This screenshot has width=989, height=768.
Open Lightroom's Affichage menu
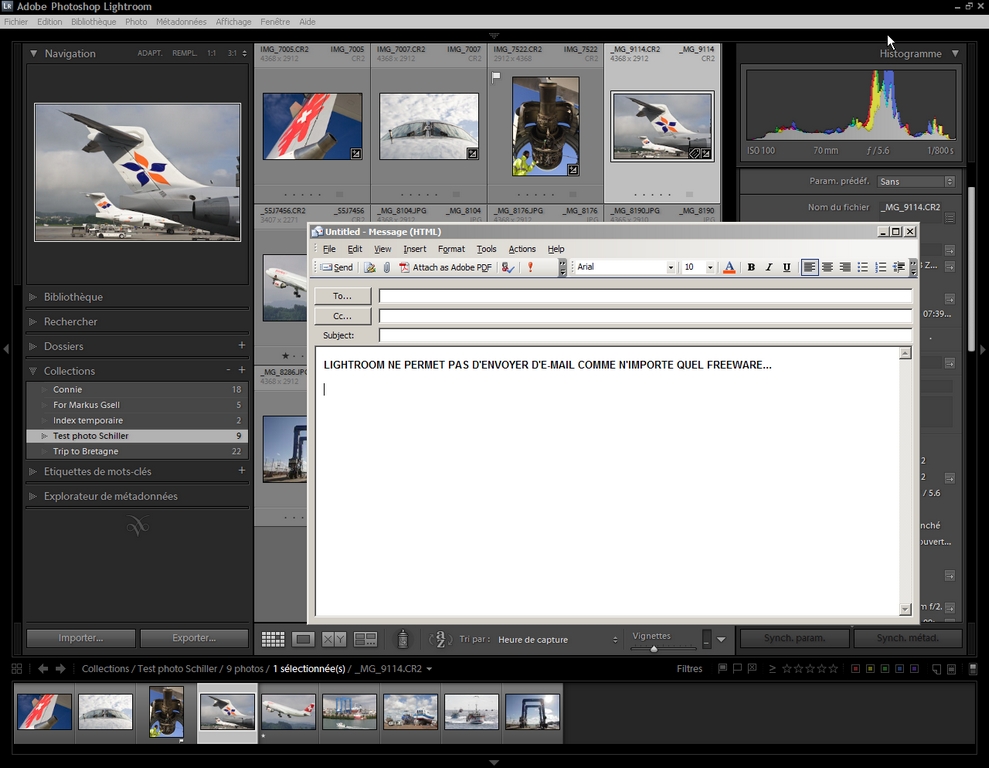pos(233,21)
